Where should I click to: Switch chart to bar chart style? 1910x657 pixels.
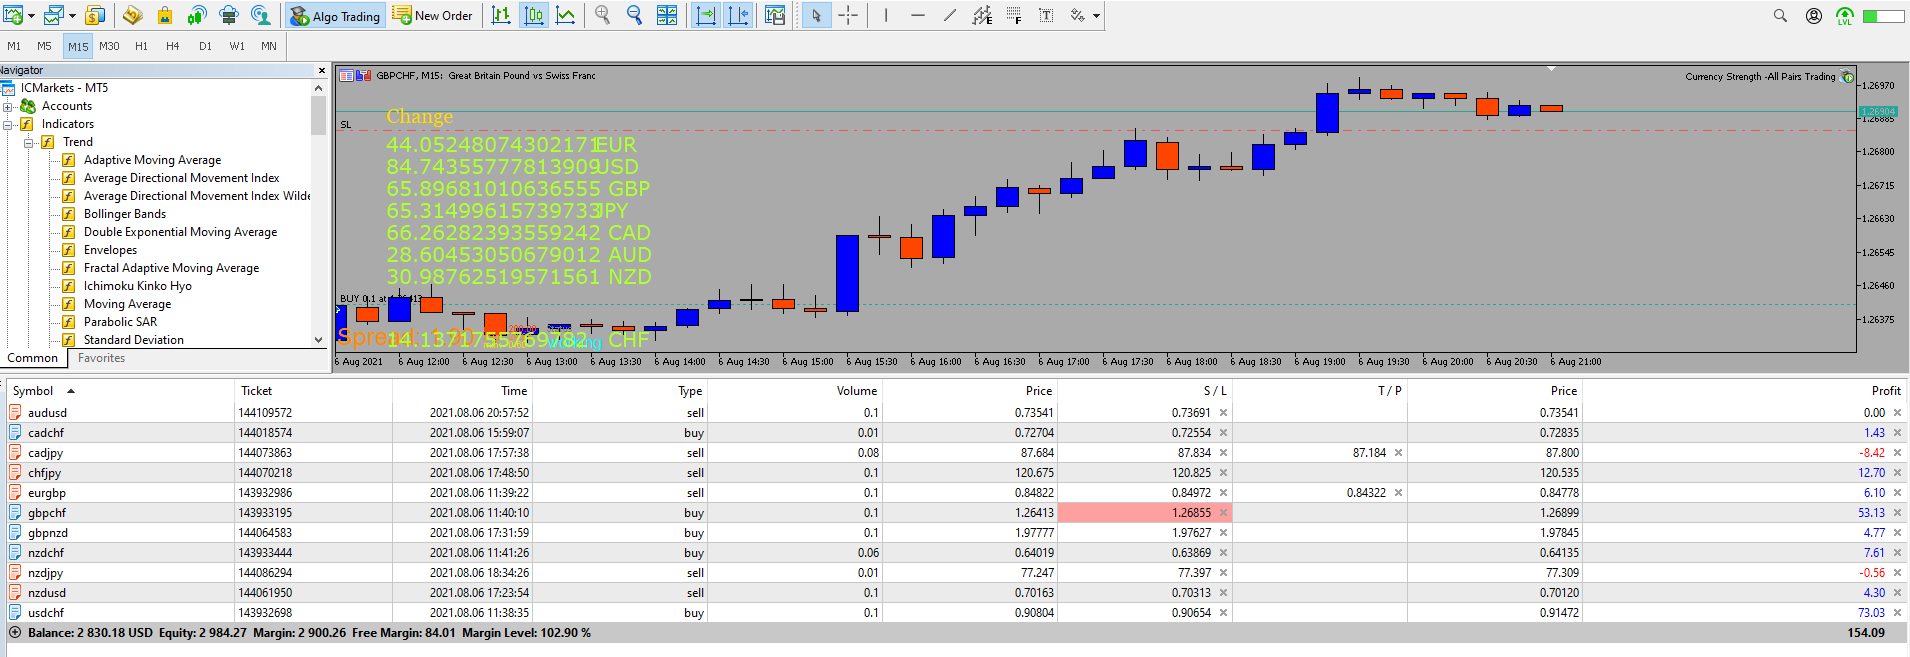pos(501,15)
